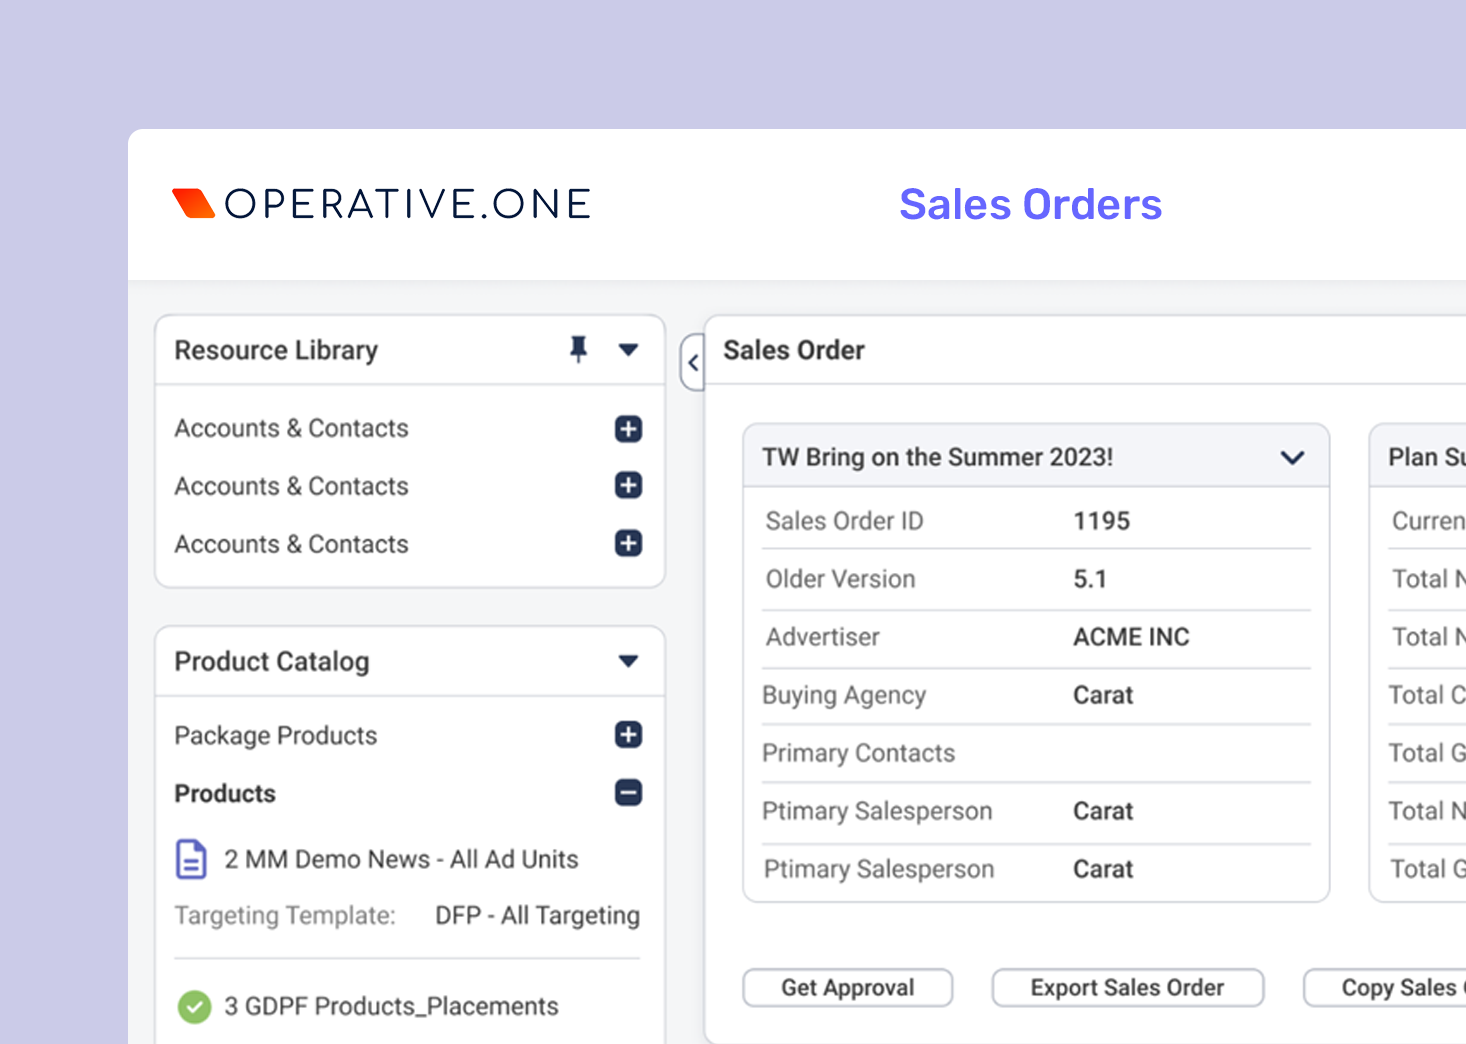Select the Products tree item label
Screen dimensions: 1466x1044
pos(225,794)
